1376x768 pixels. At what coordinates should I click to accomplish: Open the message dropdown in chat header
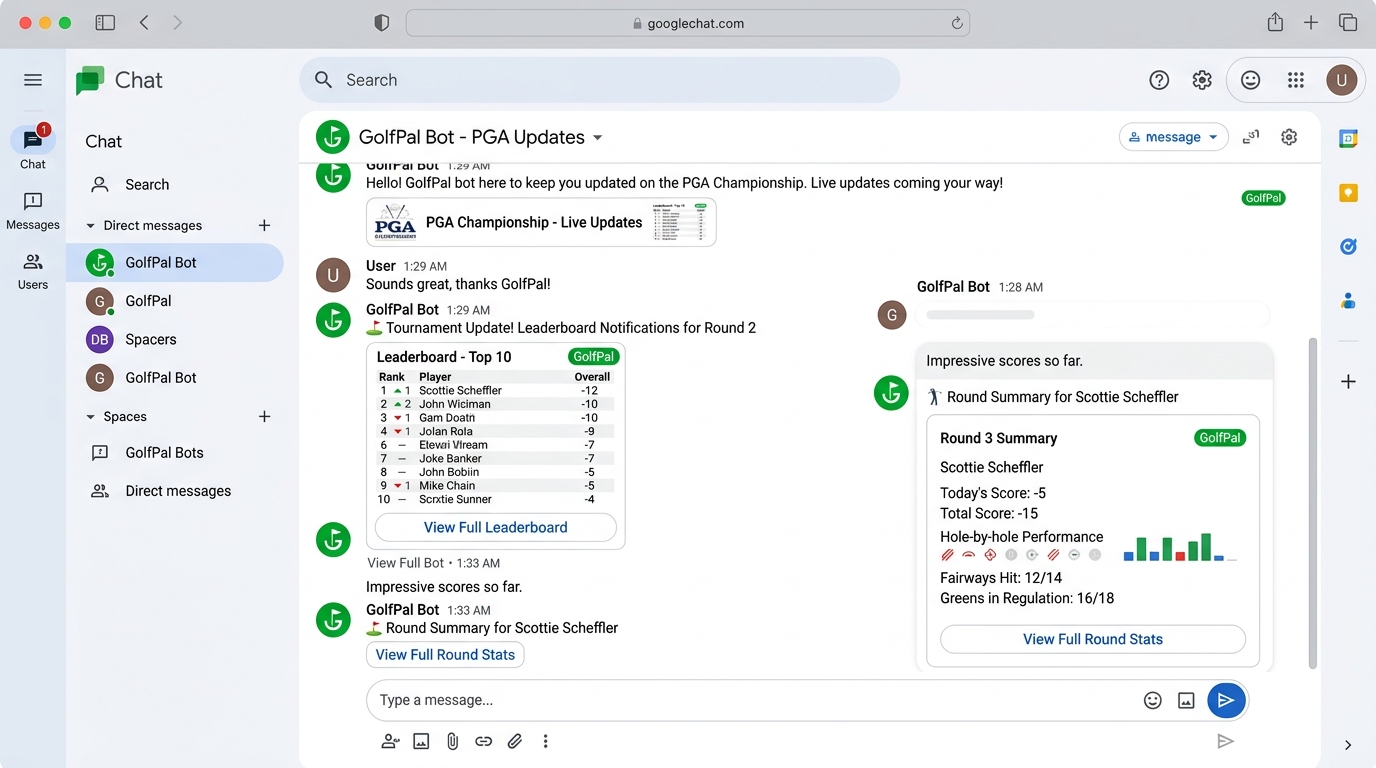[x=1173, y=137]
